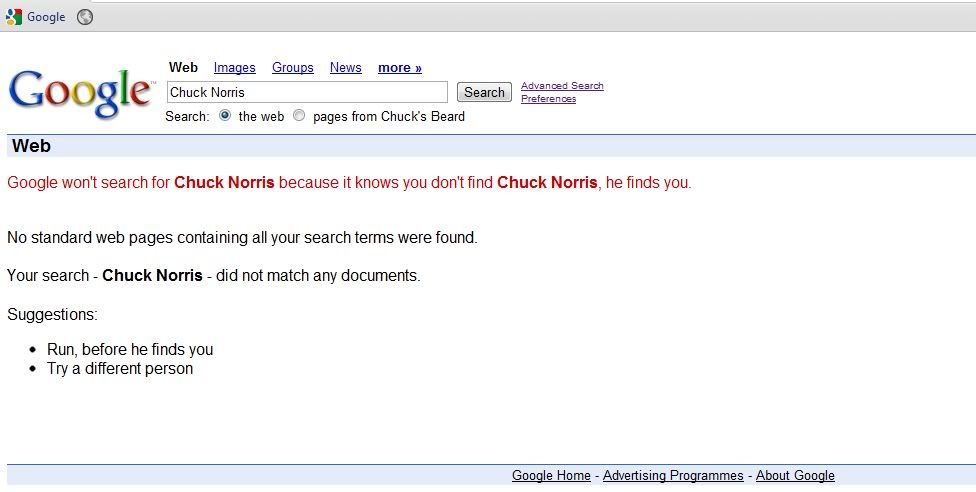Image resolution: width=976 pixels, height=492 pixels.
Task: Open the Groups search tab
Action: tap(293, 67)
